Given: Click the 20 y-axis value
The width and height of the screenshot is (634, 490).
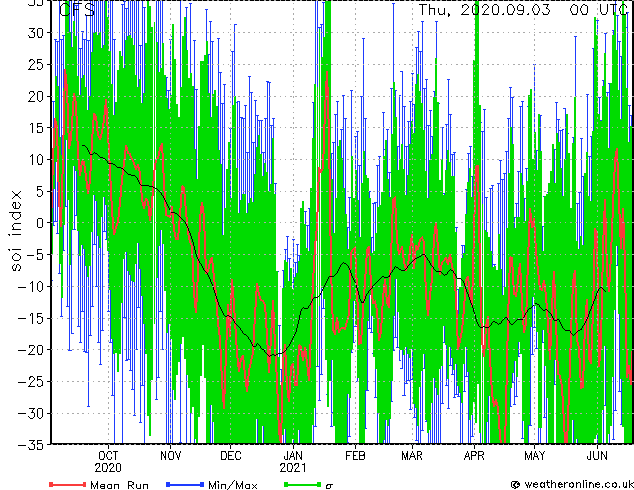Looking at the screenshot, I should pos(36,96).
